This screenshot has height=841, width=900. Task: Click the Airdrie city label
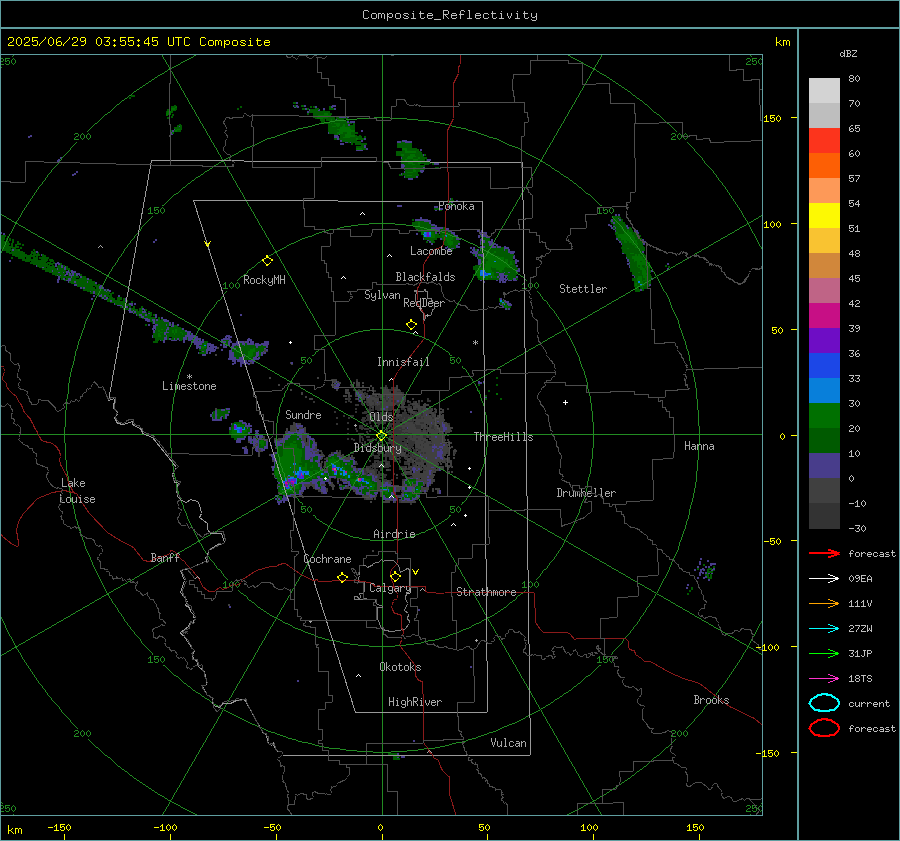(394, 534)
